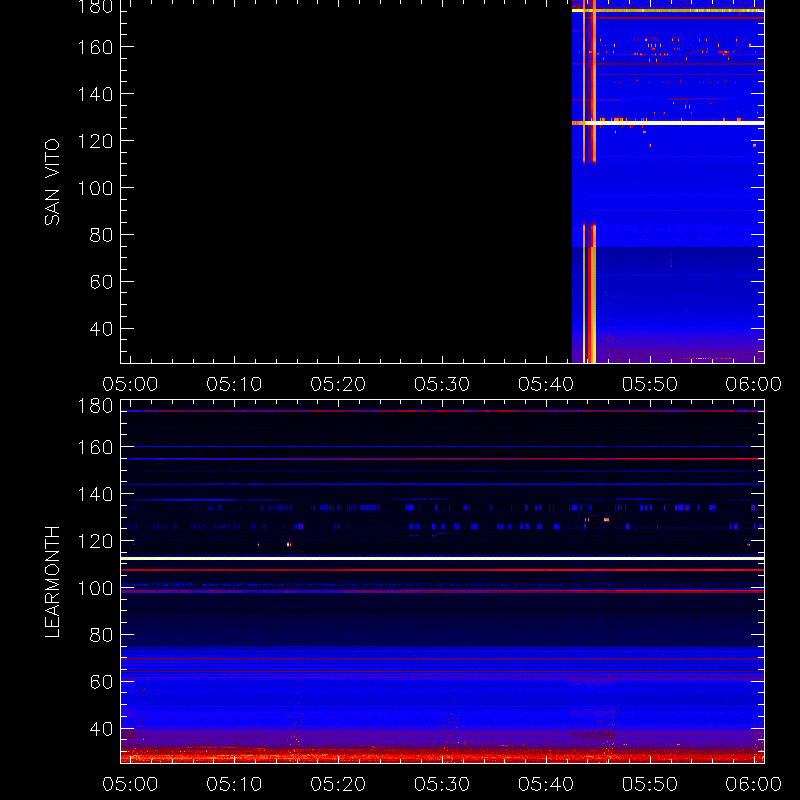Select the 160 tick label on SAN VITO plot
This screenshot has height=800, width=800.
(95, 47)
